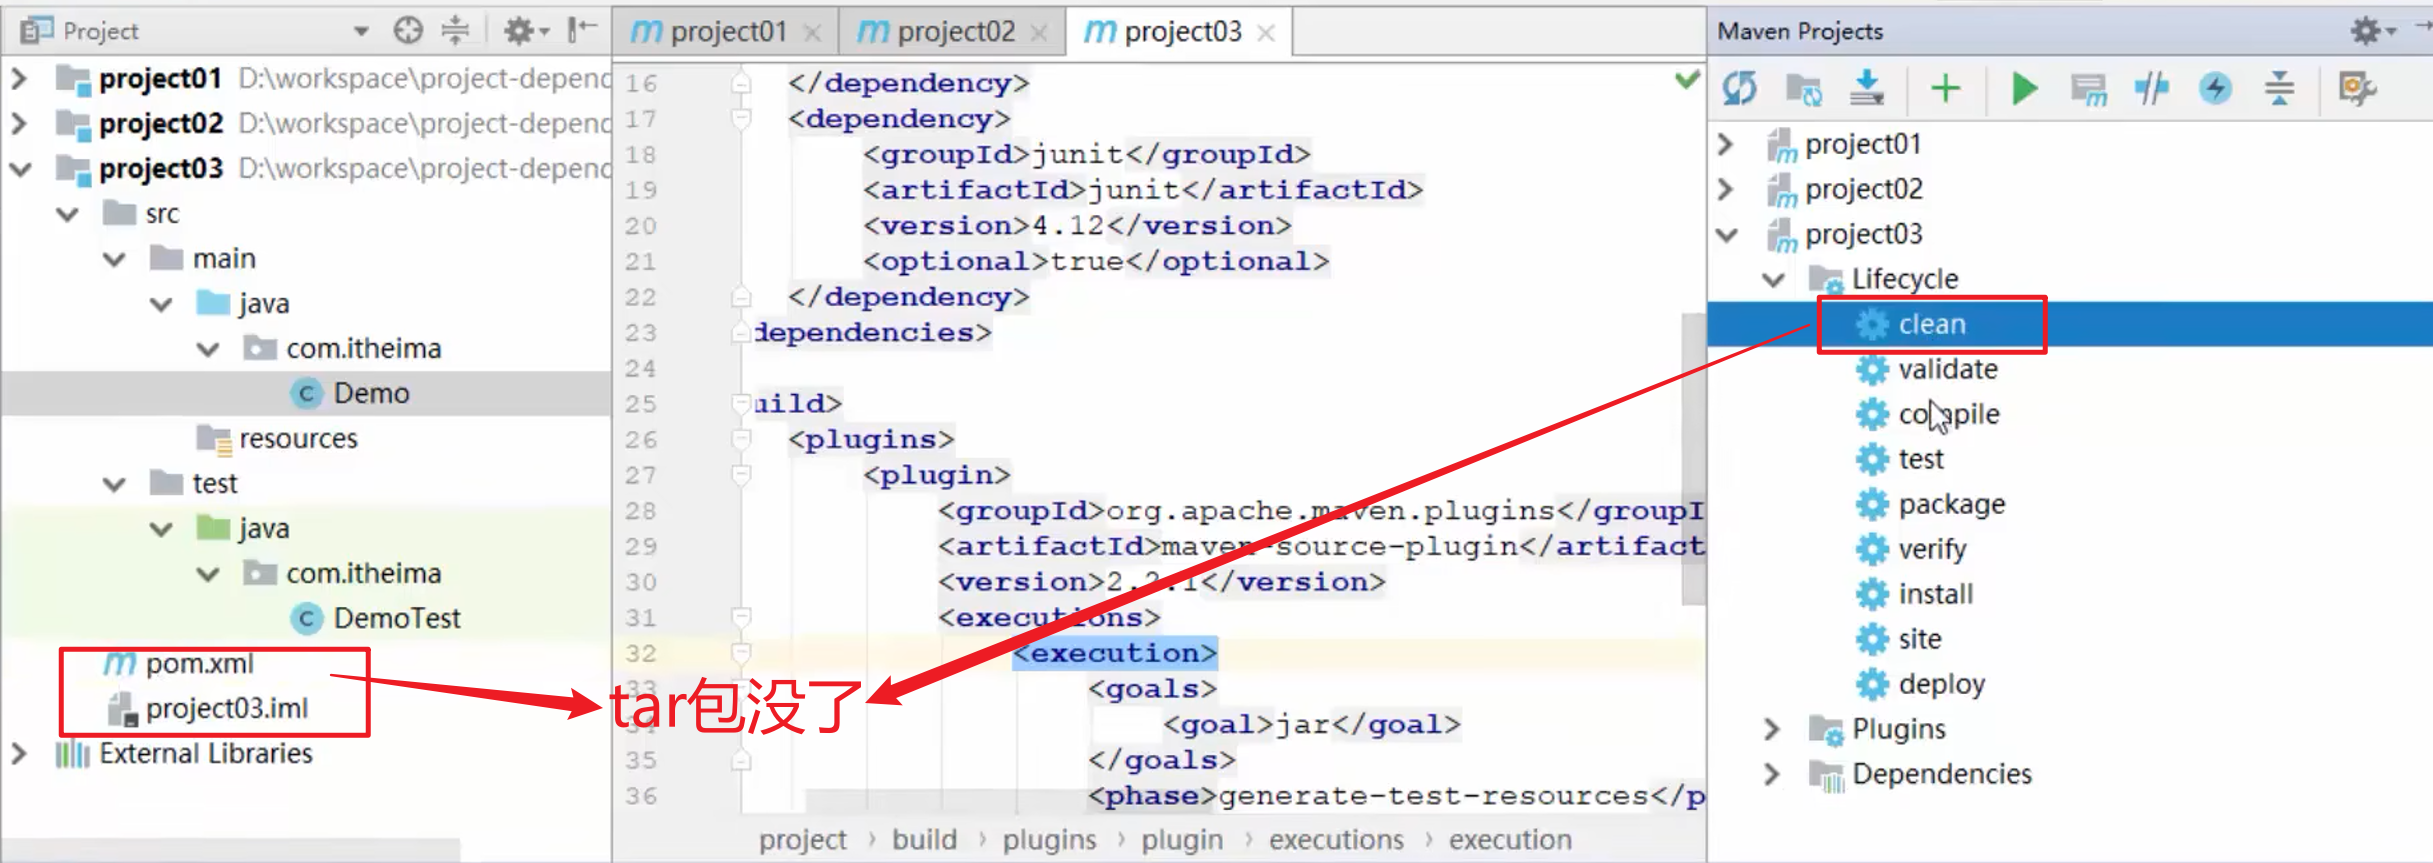
Task: Expand project02 in Project tree
Action: (19, 123)
